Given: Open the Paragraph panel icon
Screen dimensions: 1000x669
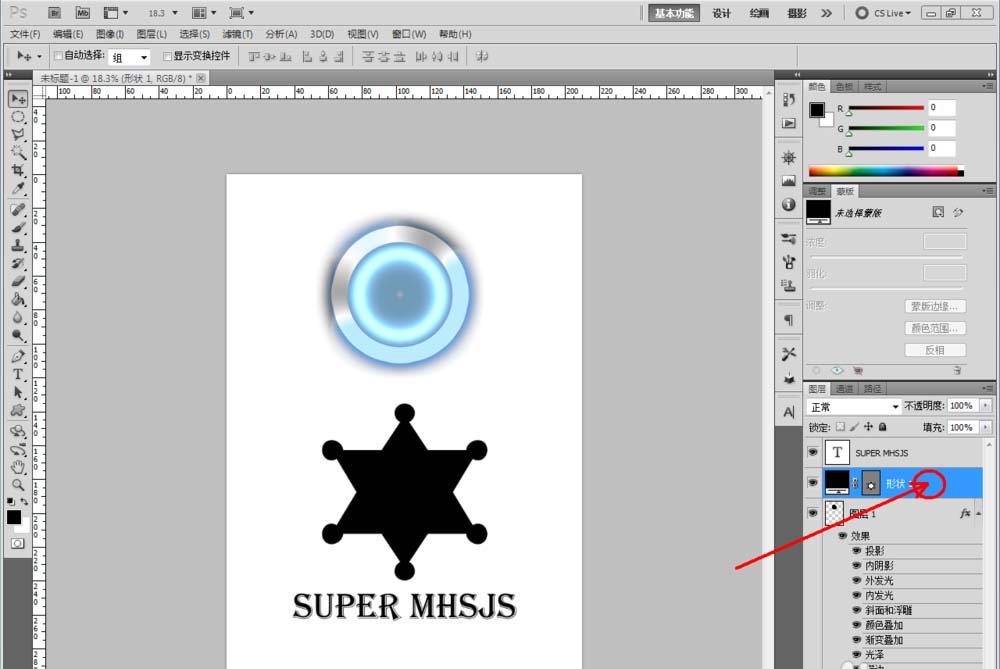Looking at the screenshot, I should [x=789, y=321].
